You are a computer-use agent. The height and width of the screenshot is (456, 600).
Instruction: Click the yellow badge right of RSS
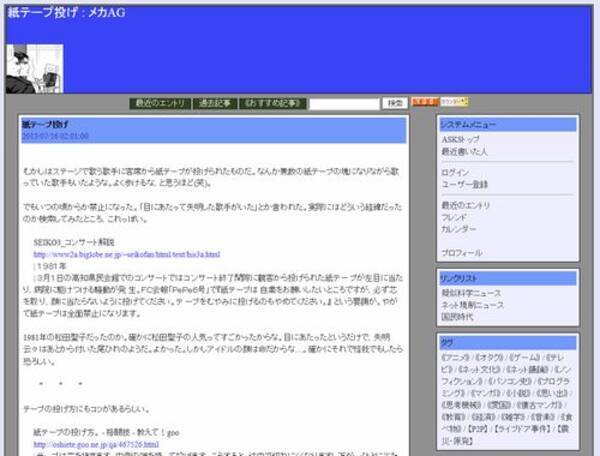pyautogui.click(x=453, y=102)
